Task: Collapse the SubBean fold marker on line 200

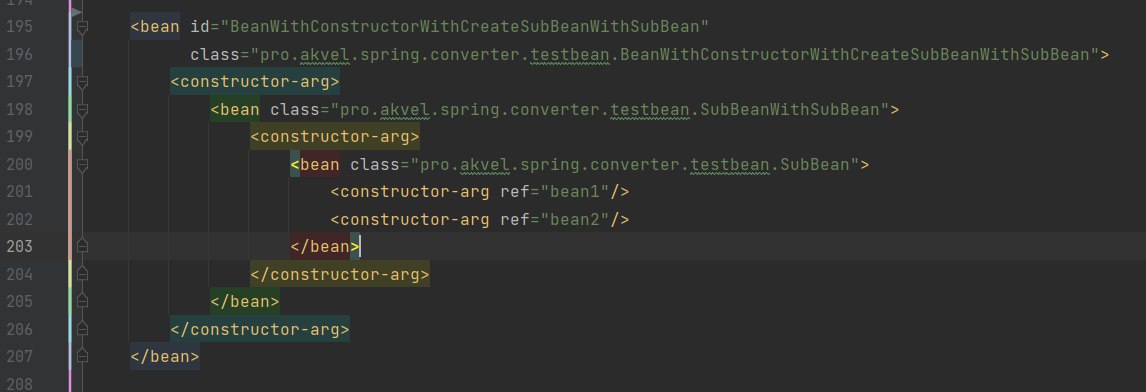Action: pyautogui.click(x=82, y=165)
